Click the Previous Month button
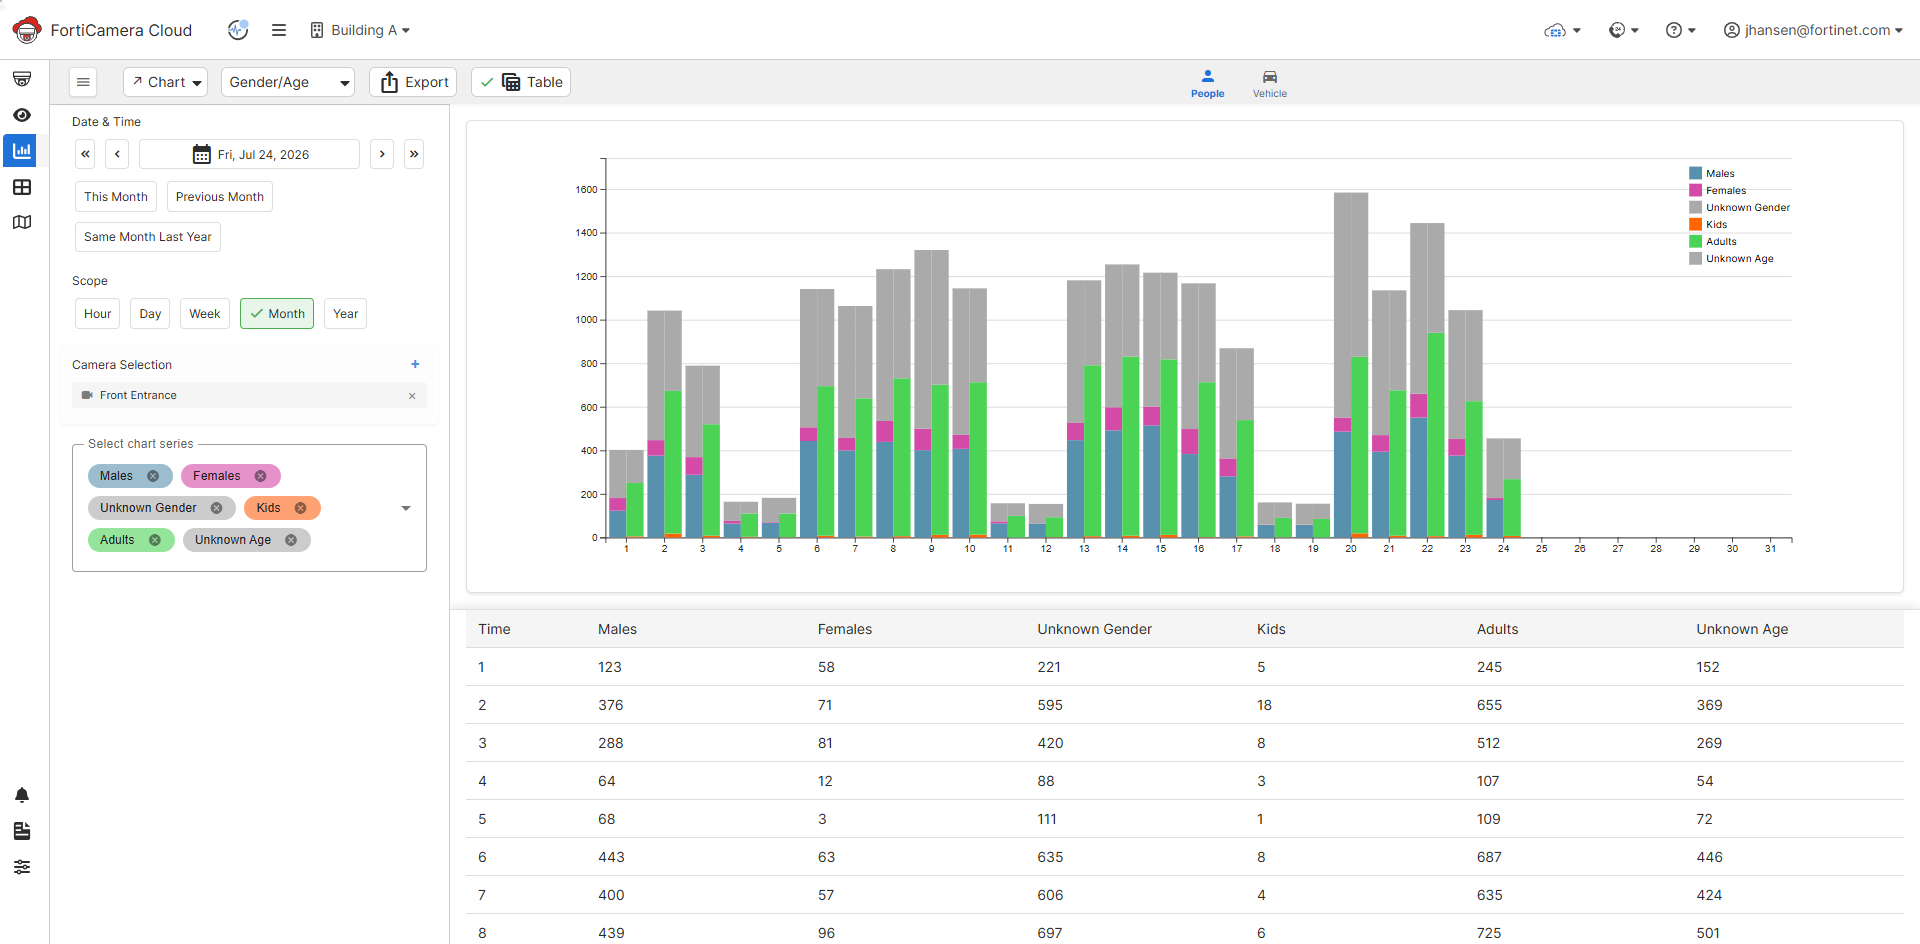Screen dimensions: 1920x944 (x=220, y=197)
